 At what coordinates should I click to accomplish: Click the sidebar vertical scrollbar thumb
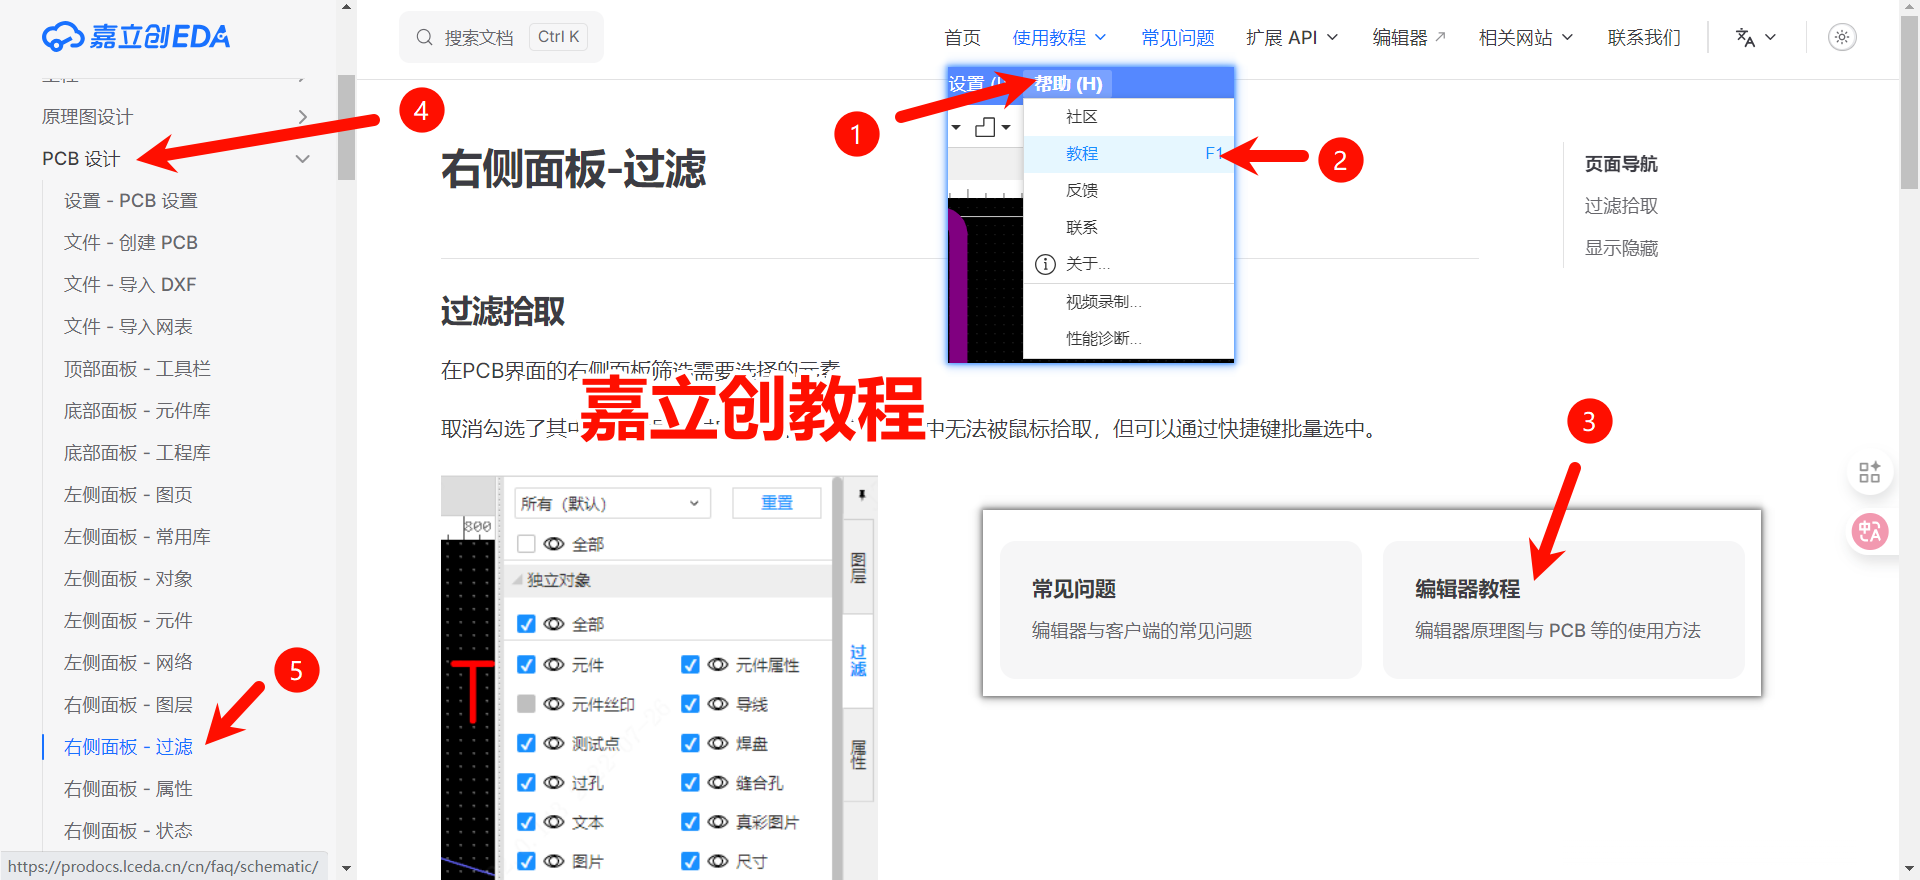coord(346,127)
